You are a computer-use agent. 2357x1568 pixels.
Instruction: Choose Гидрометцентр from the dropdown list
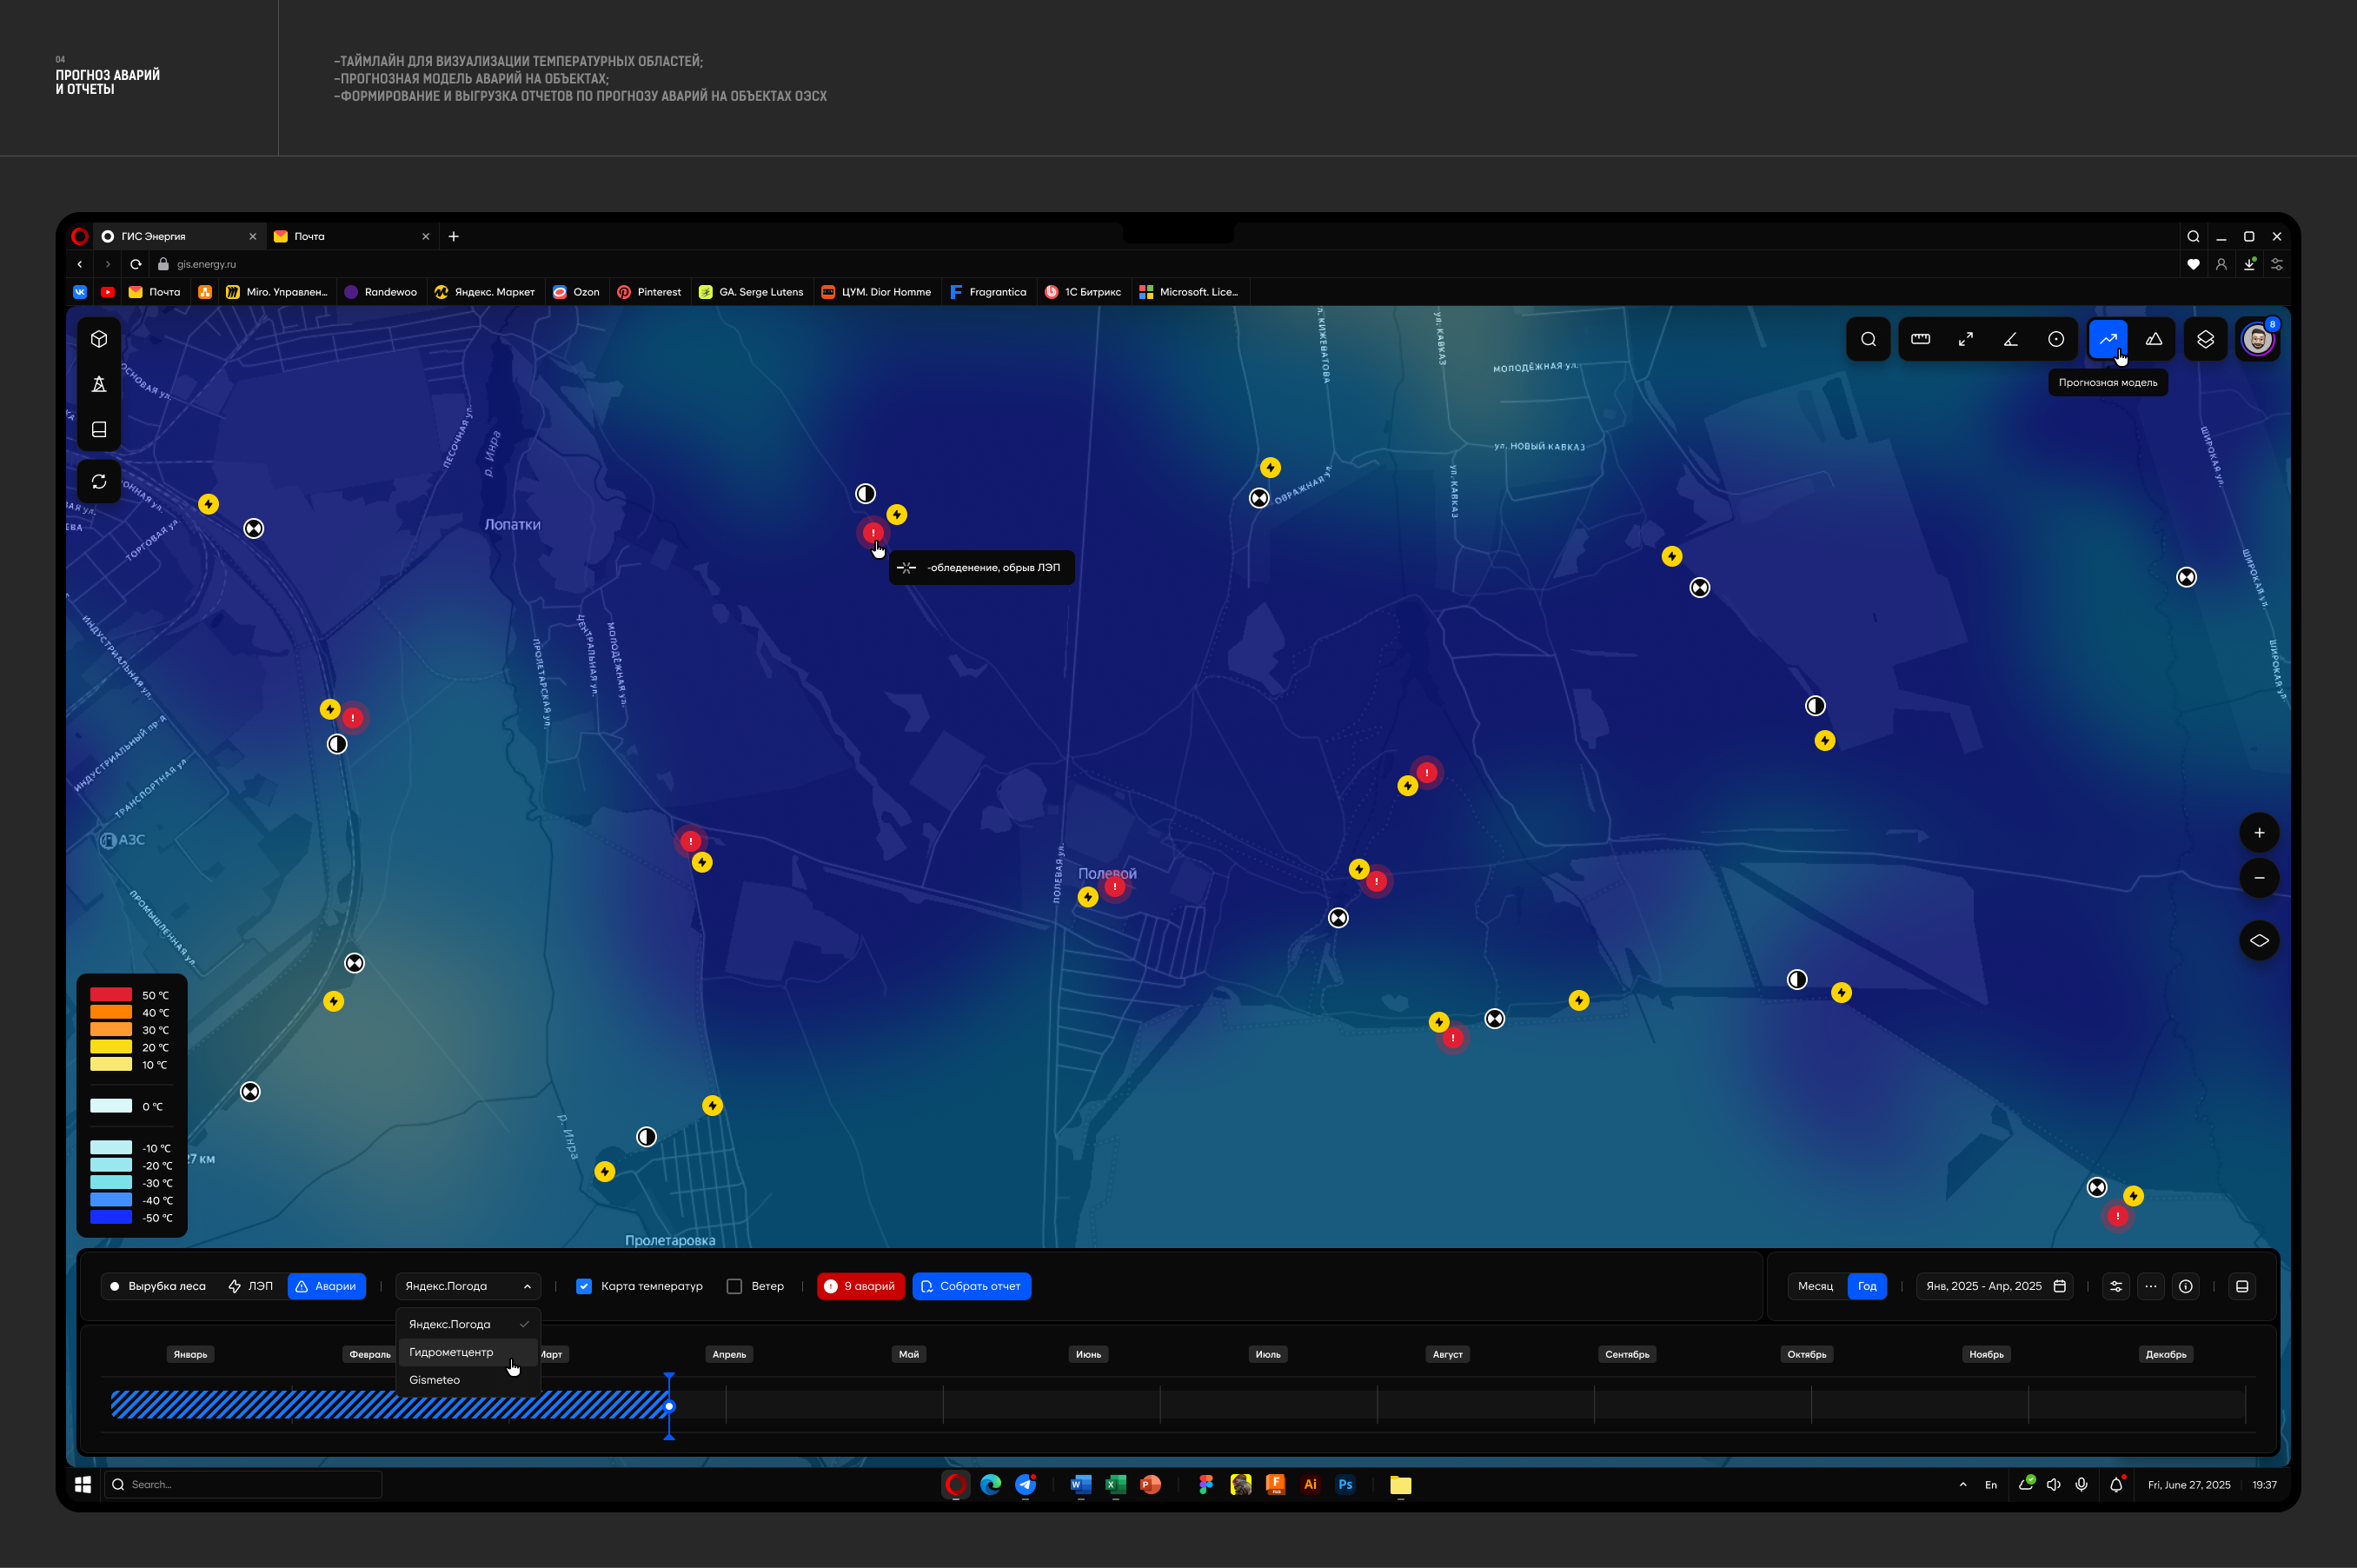coord(451,1352)
